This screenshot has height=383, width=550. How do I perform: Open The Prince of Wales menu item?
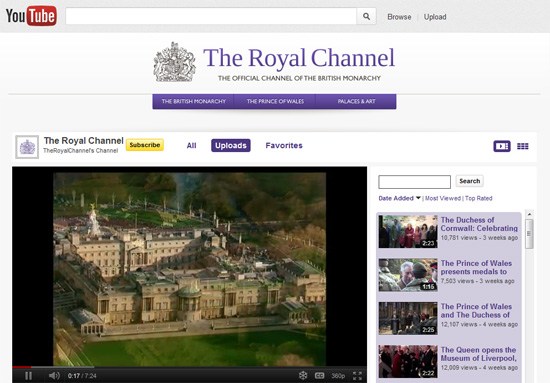(x=275, y=101)
